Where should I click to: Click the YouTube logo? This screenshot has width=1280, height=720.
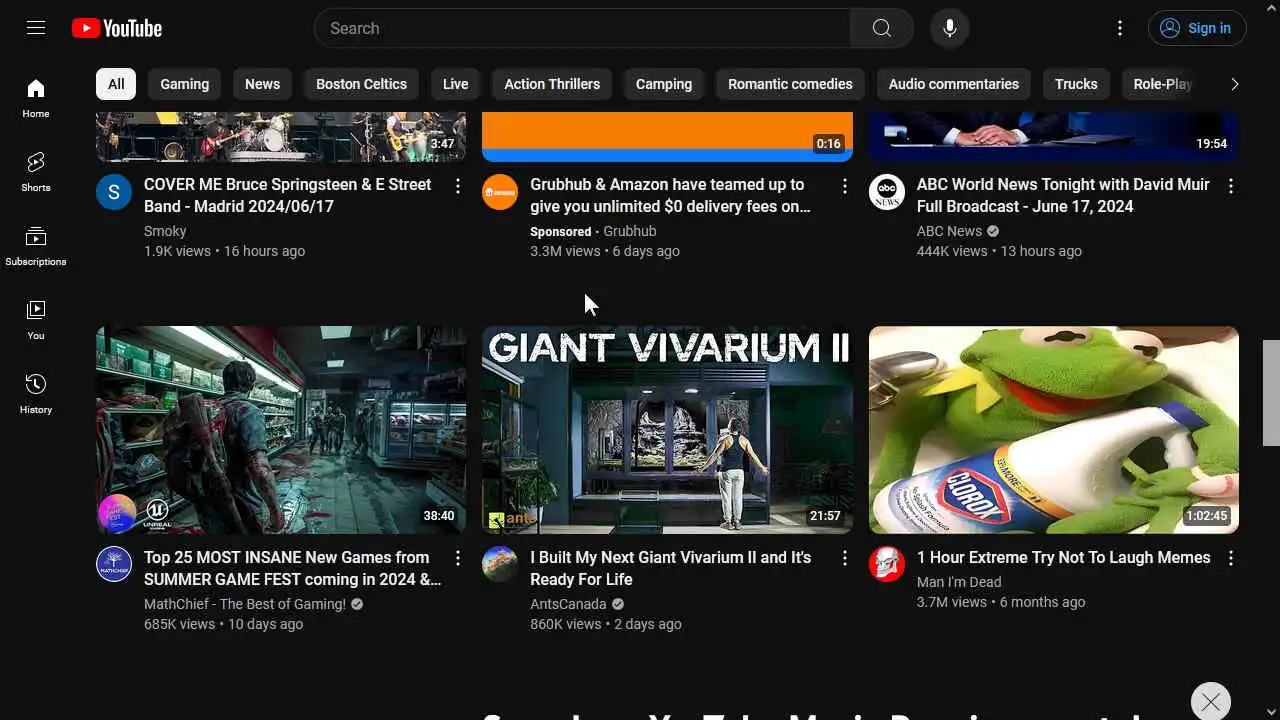[x=117, y=28]
